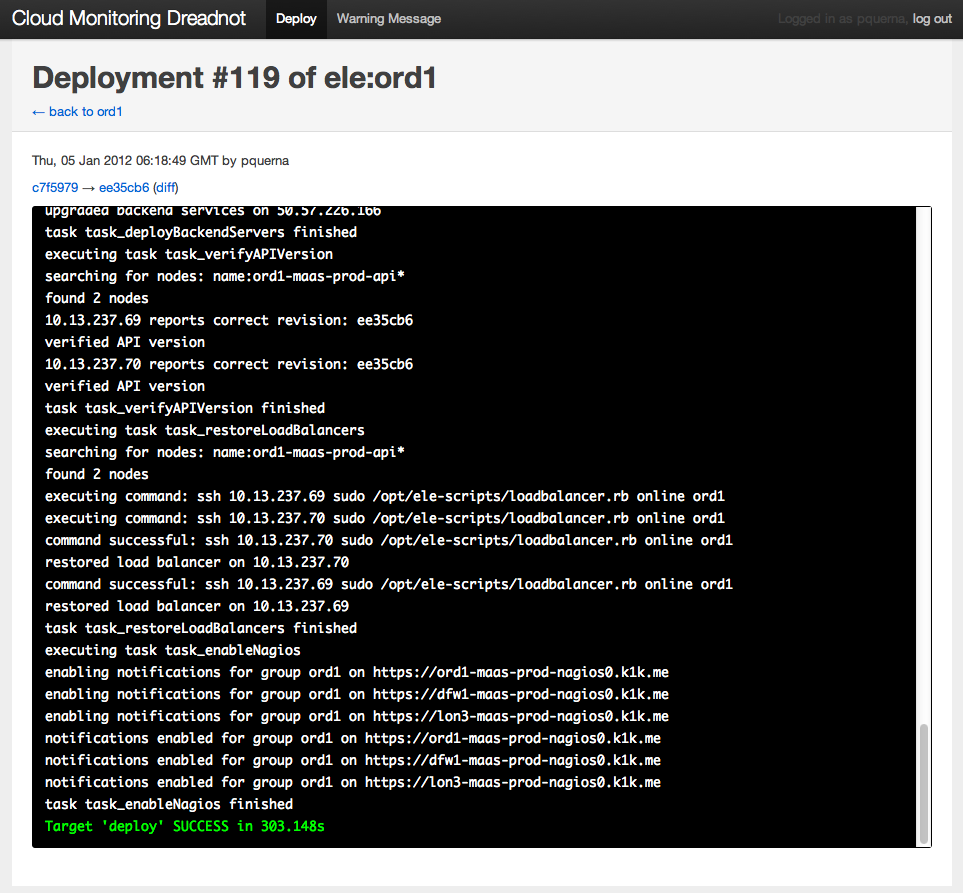Click '10.13.237.70 reports correct revision' line

(228, 364)
